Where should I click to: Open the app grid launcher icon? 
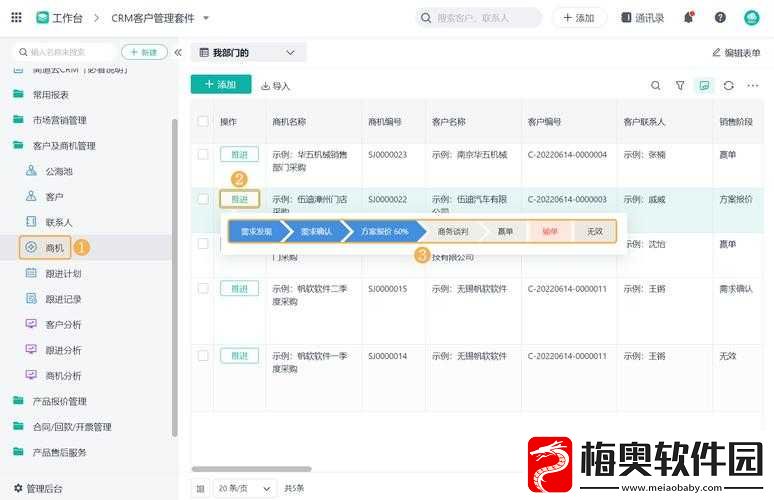click(x=16, y=18)
